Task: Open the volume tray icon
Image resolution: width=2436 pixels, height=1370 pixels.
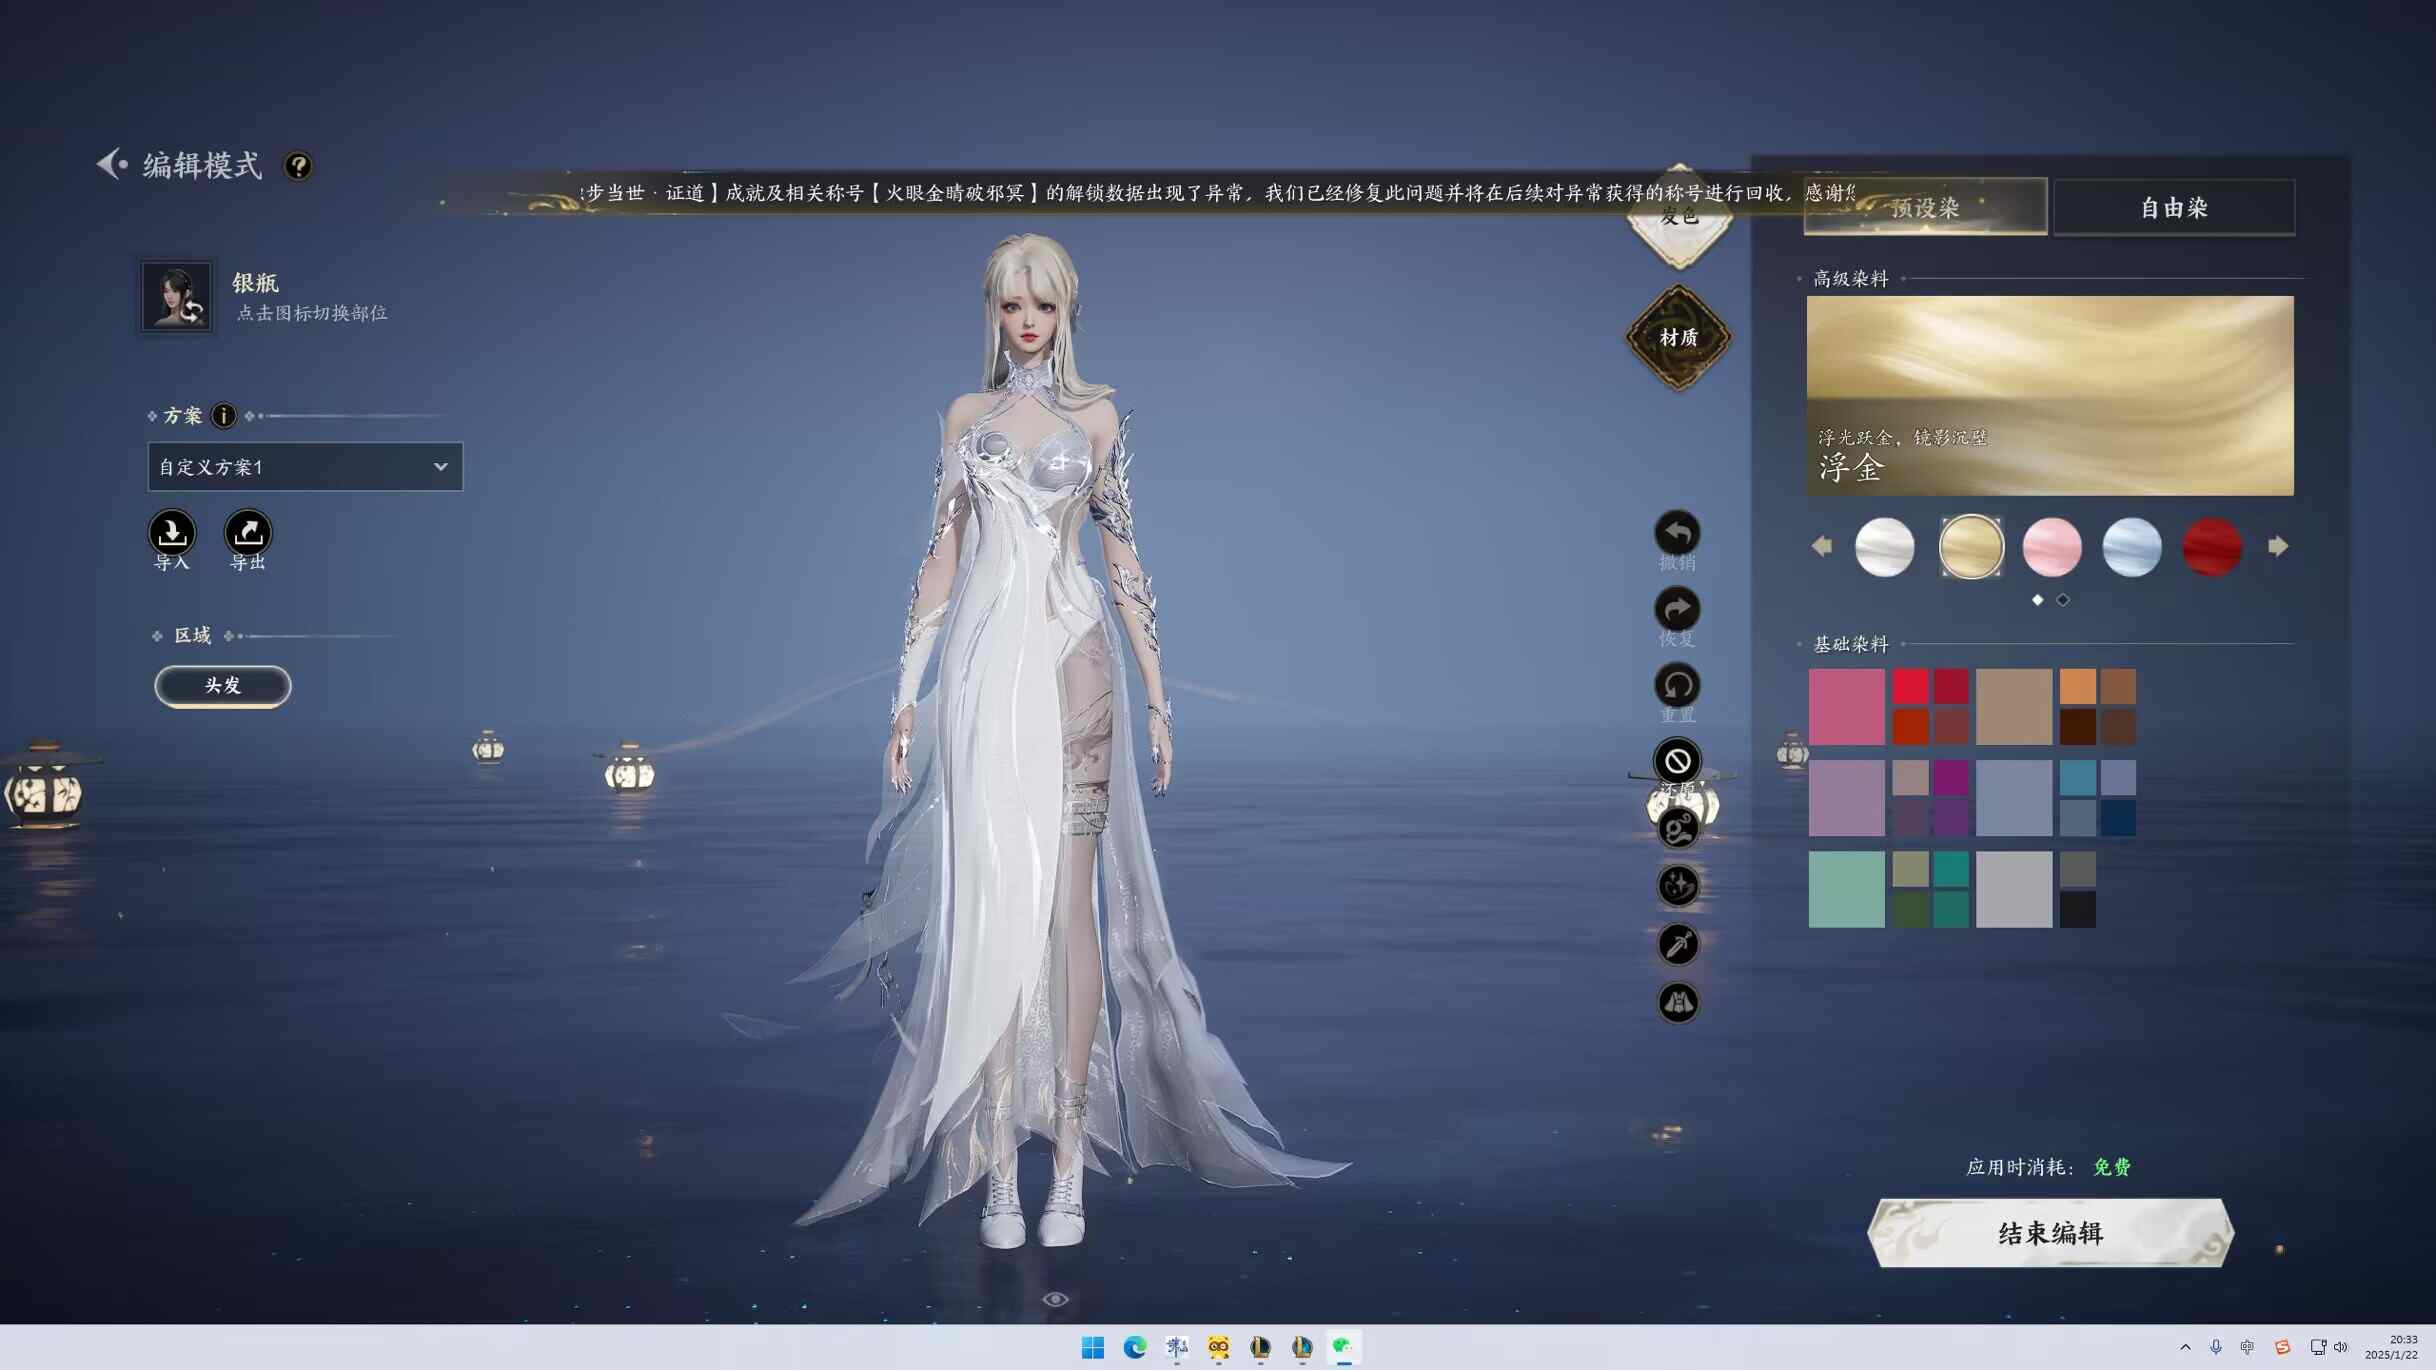Action: (x=2340, y=1348)
